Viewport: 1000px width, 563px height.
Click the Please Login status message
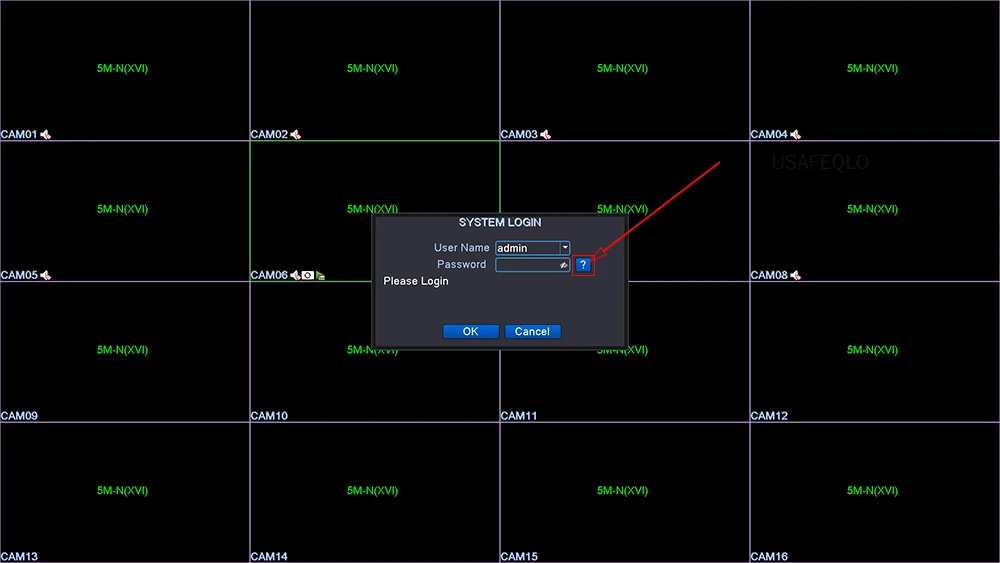[416, 281]
